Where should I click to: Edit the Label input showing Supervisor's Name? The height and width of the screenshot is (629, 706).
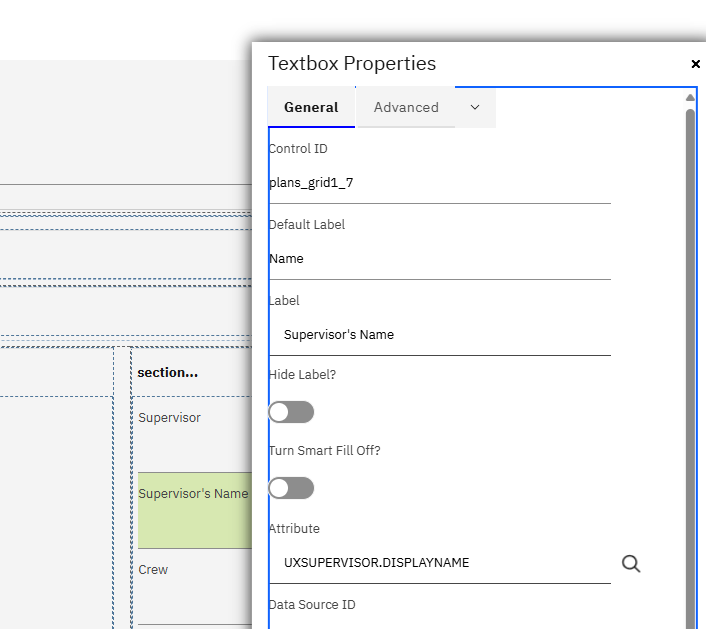439,335
